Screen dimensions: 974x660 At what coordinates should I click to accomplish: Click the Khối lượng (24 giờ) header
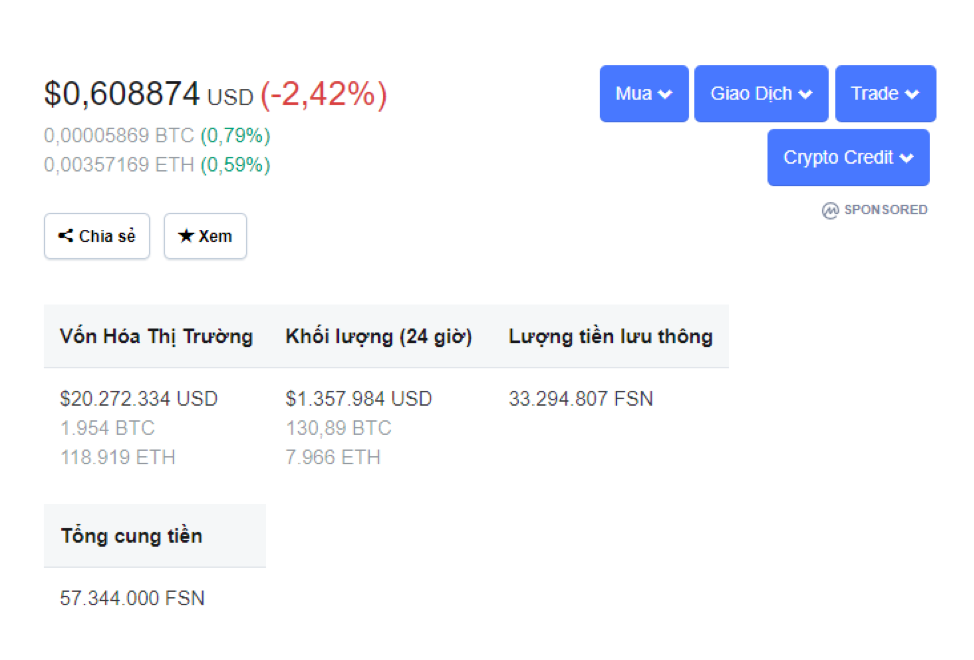(x=379, y=337)
